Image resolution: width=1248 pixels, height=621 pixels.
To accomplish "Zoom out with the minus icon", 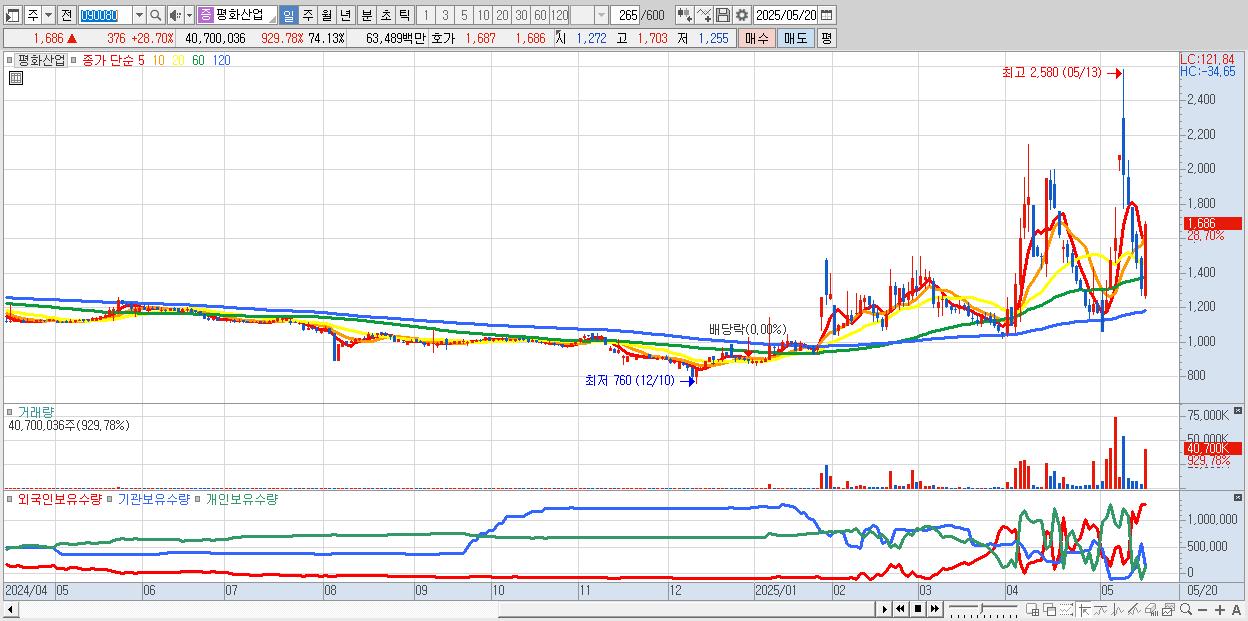I will (x=1202, y=609).
